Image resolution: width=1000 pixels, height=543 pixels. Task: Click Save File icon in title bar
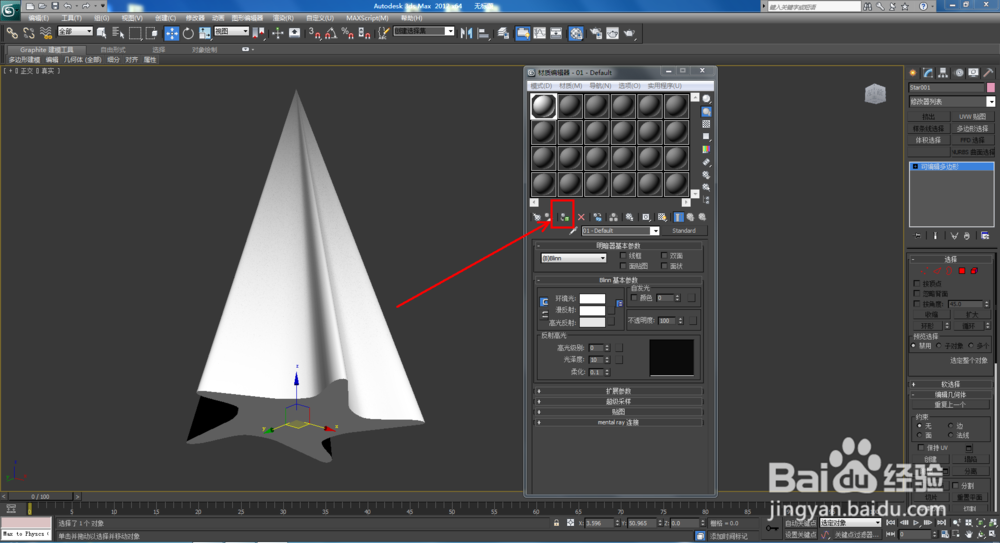point(55,6)
